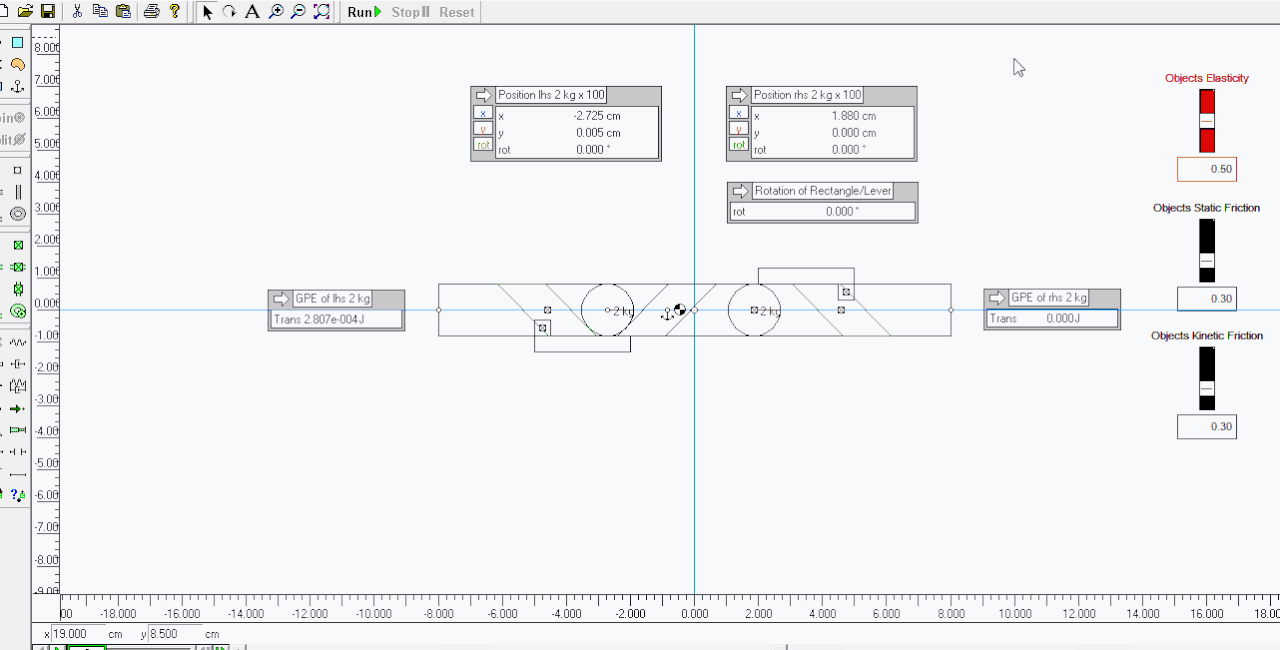Click the 'Position lhs 2 kg x 100' title
The image size is (1280, 650).
pos(551,95)
